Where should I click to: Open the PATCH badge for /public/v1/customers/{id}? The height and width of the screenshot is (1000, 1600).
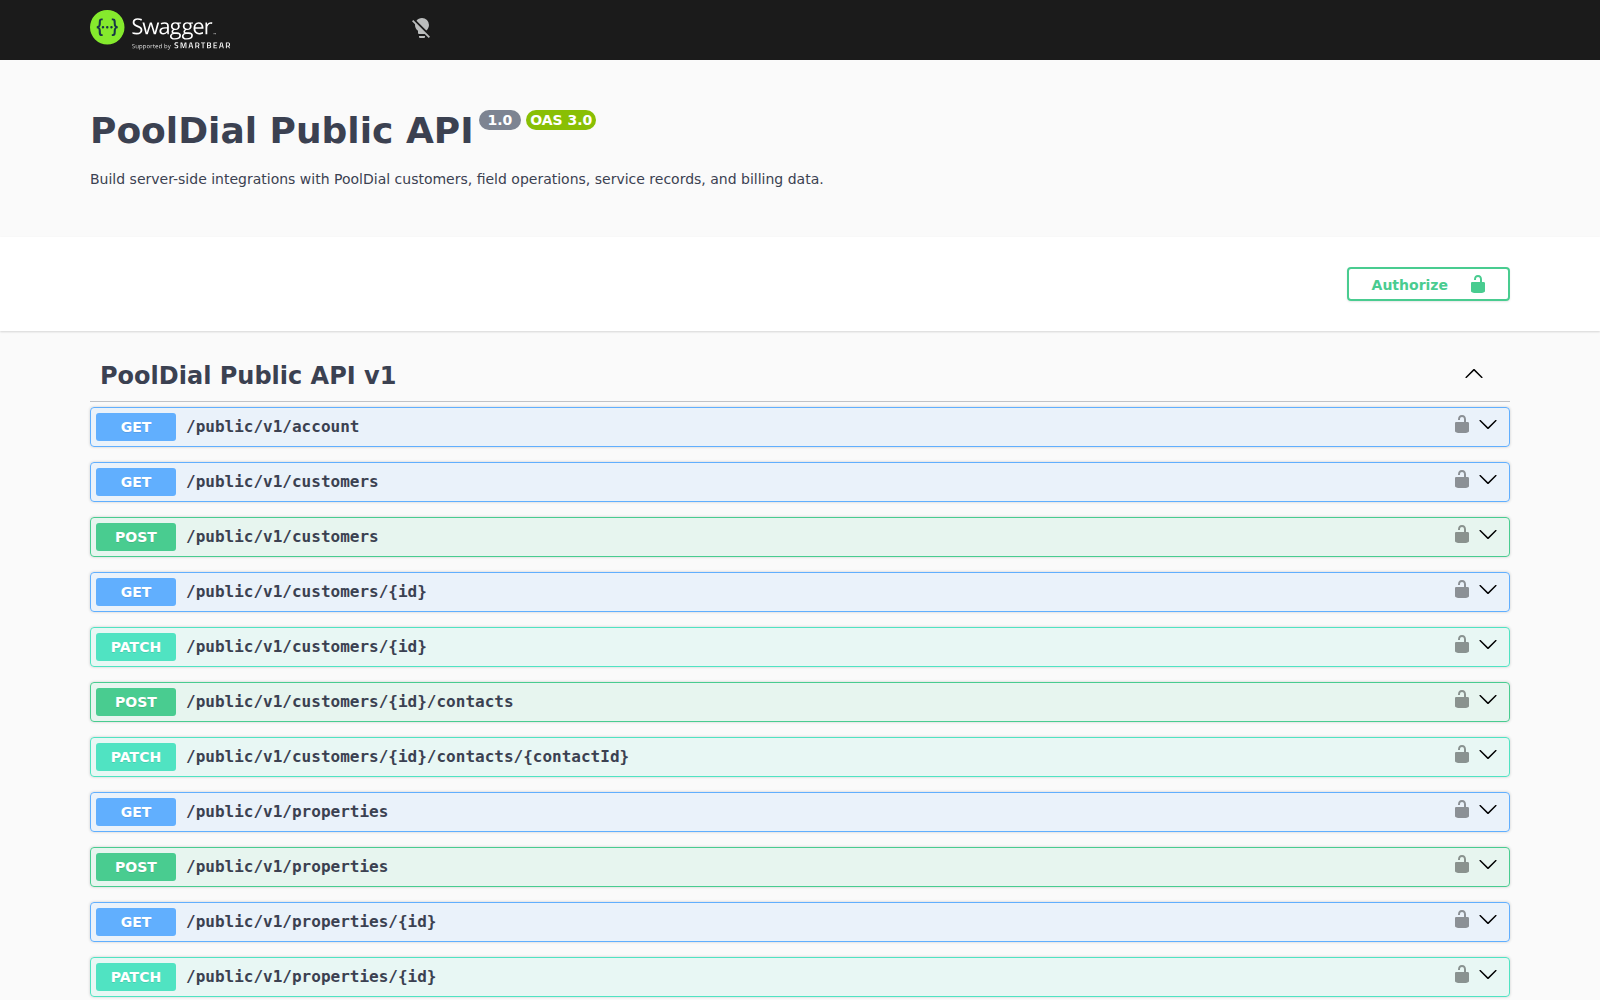coord(136,647)
